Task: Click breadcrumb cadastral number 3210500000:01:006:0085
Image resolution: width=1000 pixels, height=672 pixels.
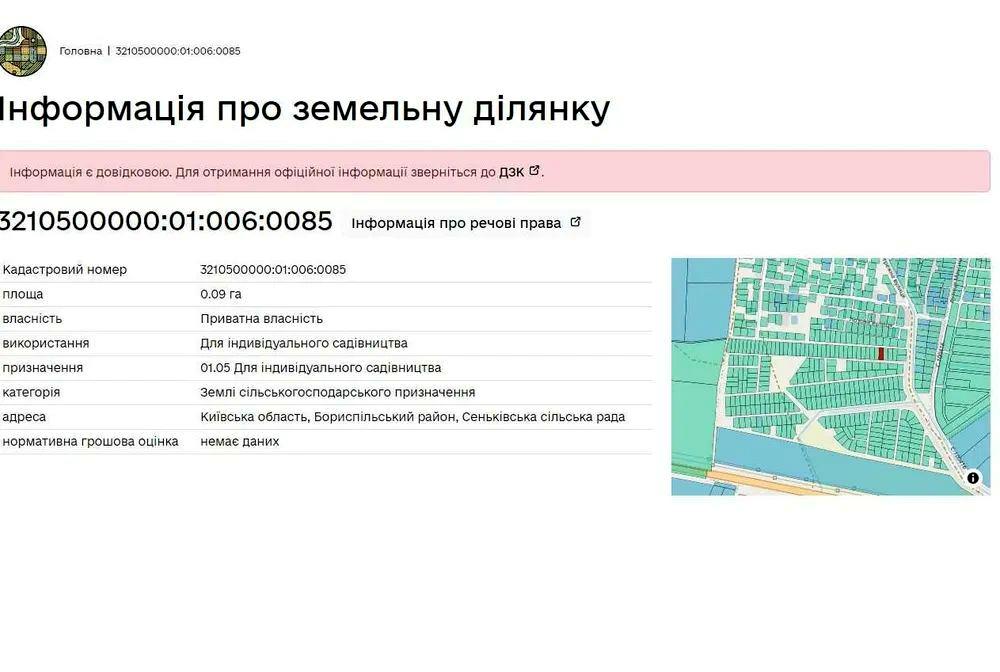Action: click(178, 51)
